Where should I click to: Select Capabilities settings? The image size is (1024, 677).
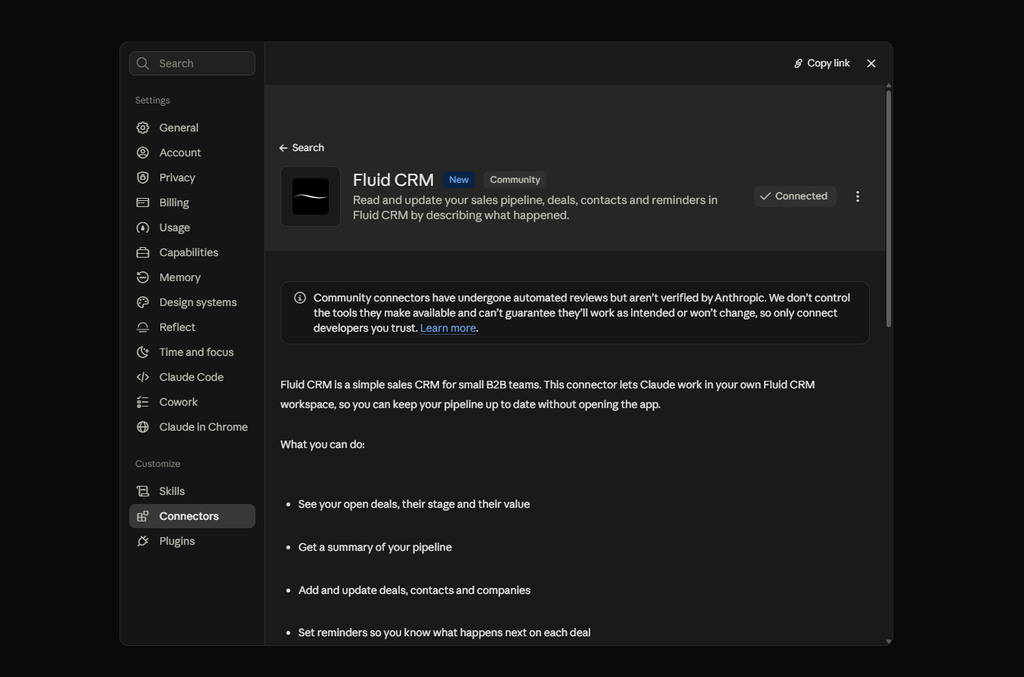coord(192,252)
